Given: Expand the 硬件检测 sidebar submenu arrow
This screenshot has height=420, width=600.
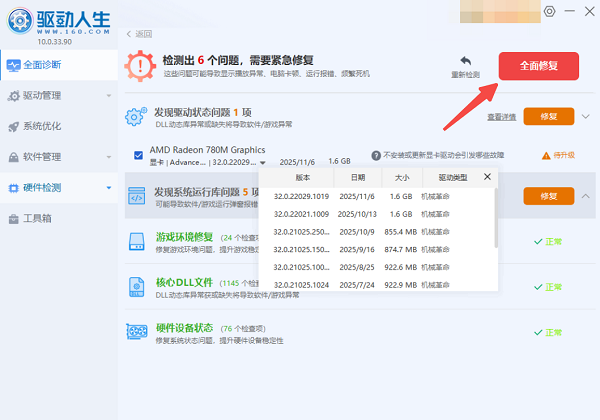Looking at the screenshot, I should (109, 188).
